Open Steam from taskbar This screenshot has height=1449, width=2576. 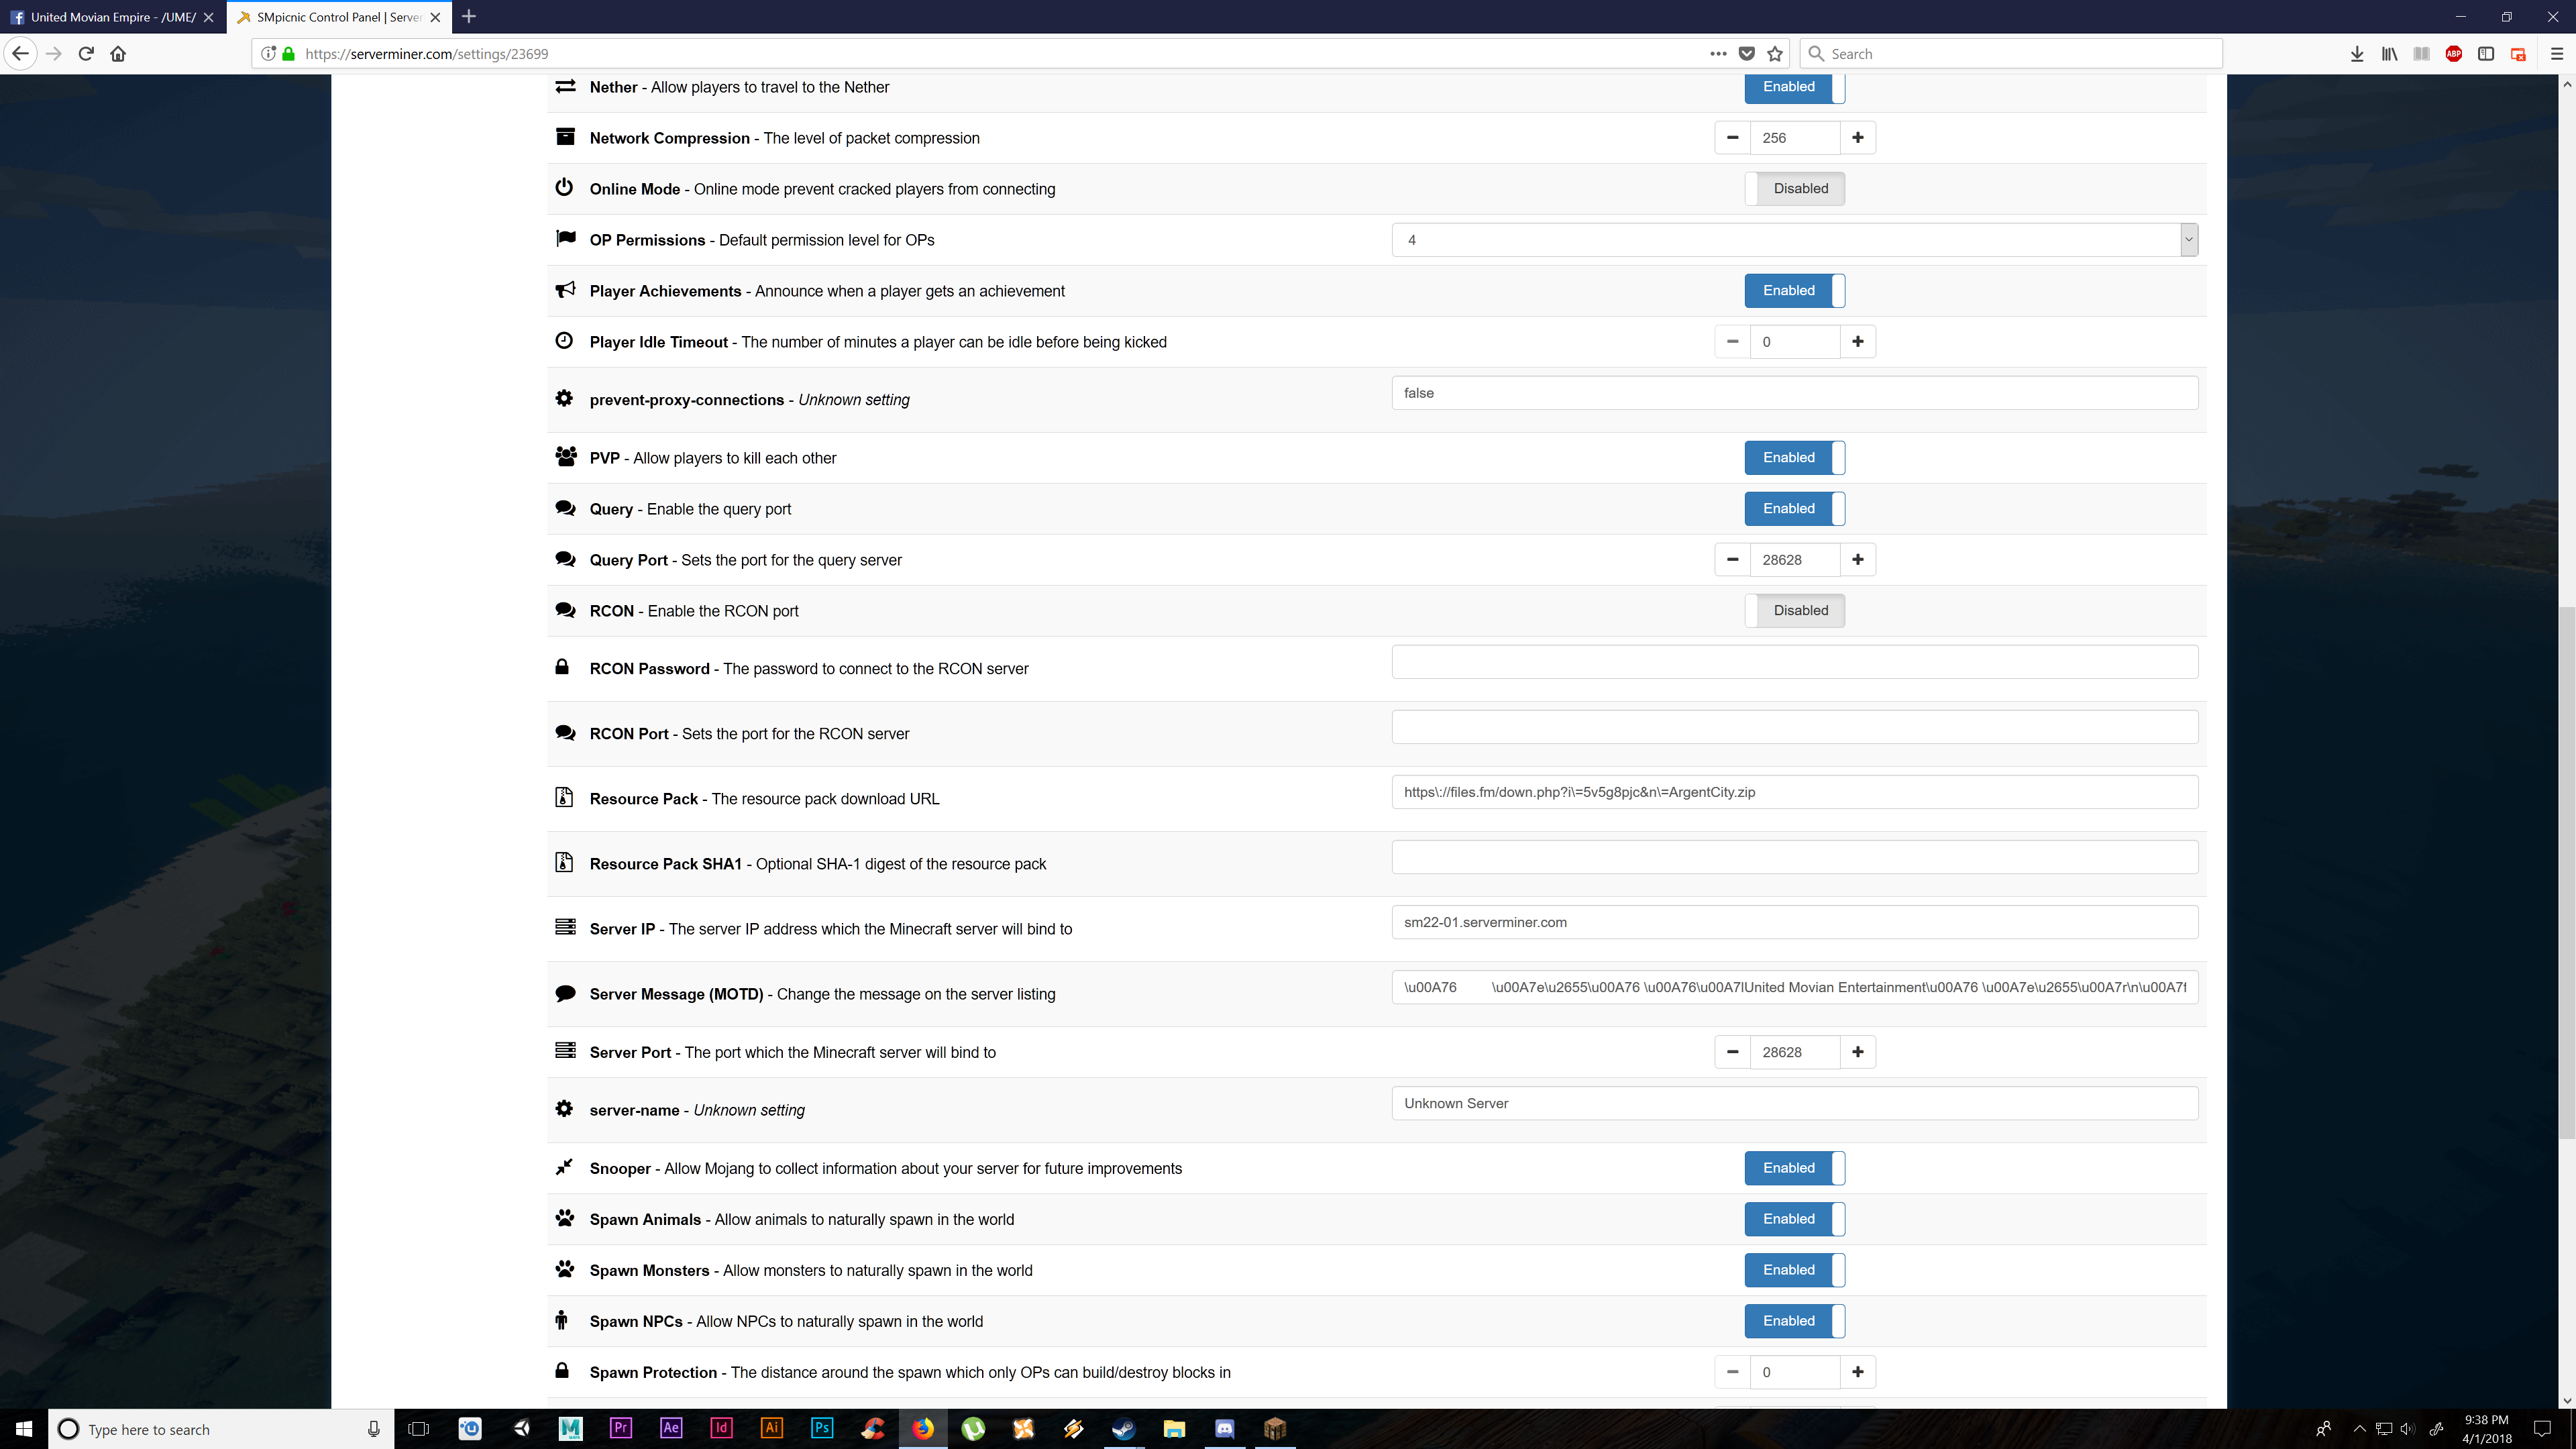pyautogui.click(x=1124, y=1428)
